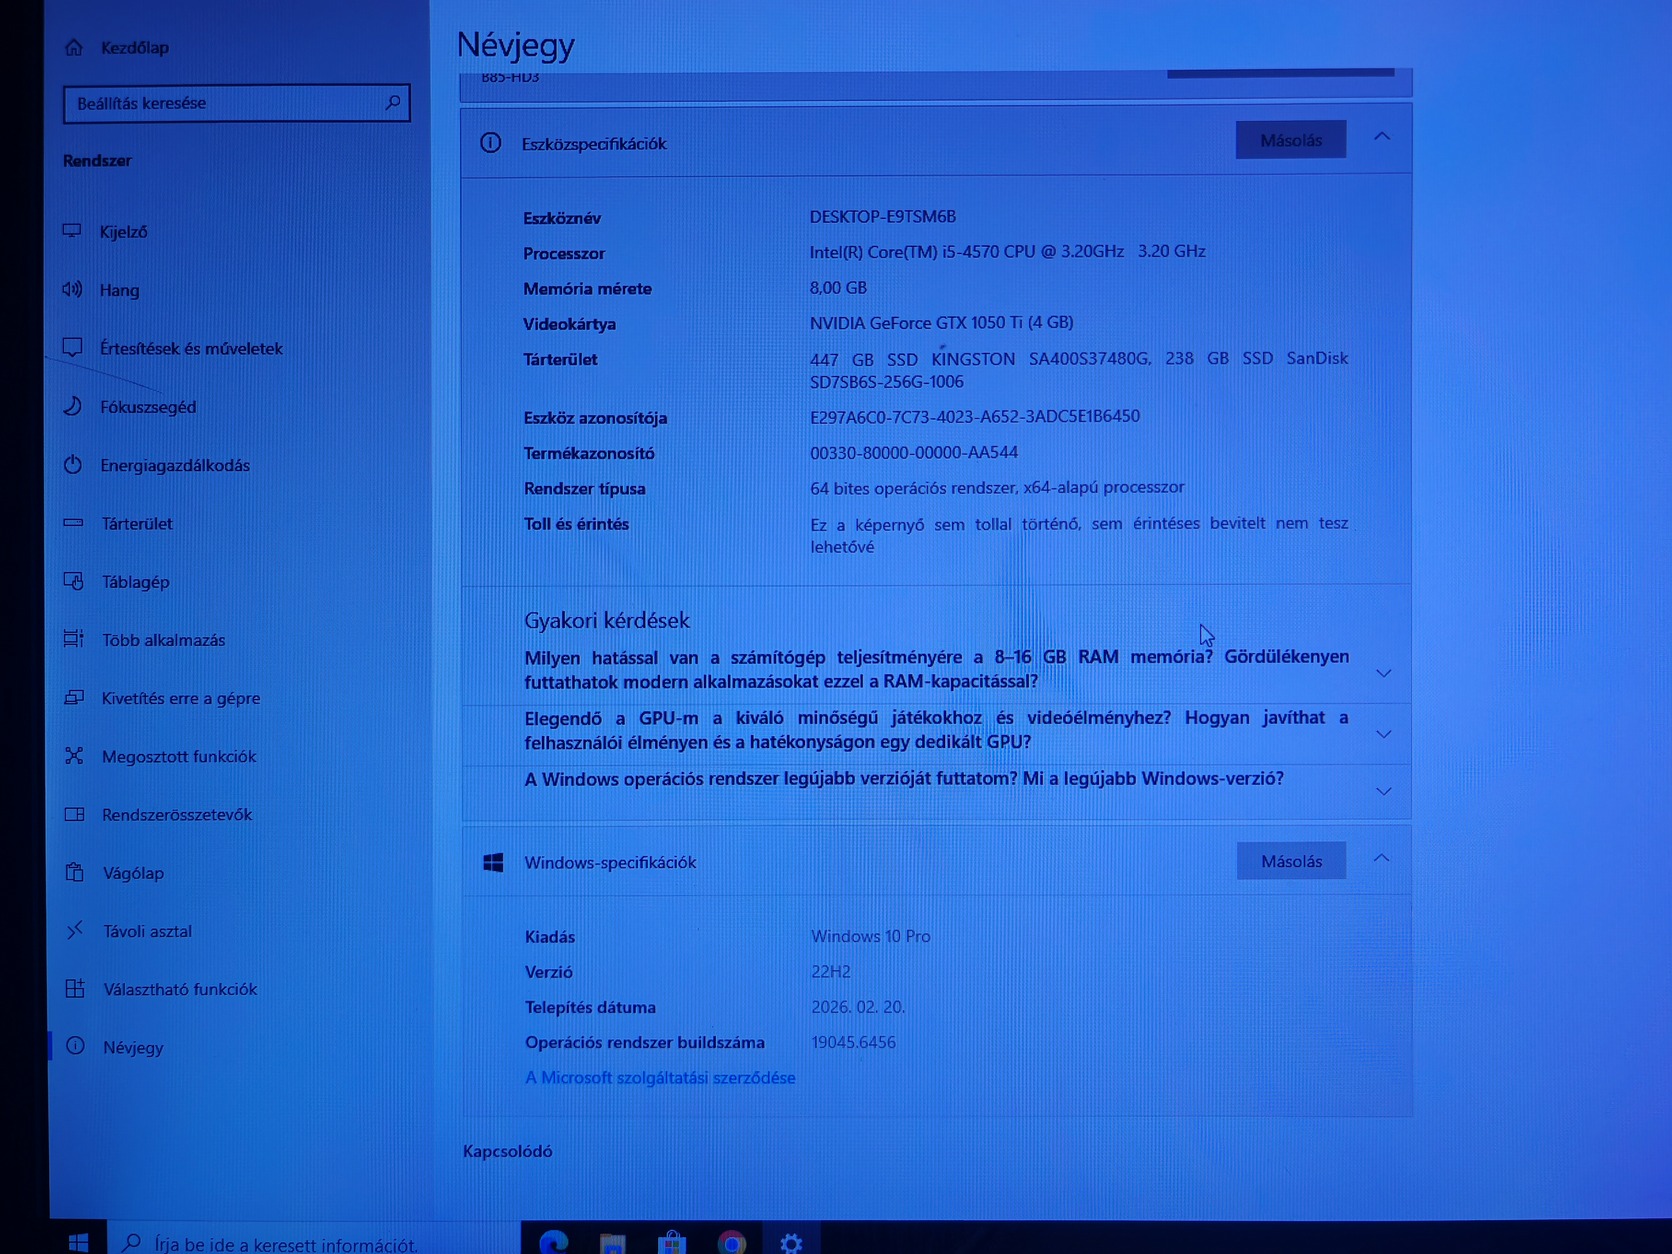Click the Energiagazdálkodás power icon
This screenshot has width=1672, height=1254.
click(x=73, y=465)
